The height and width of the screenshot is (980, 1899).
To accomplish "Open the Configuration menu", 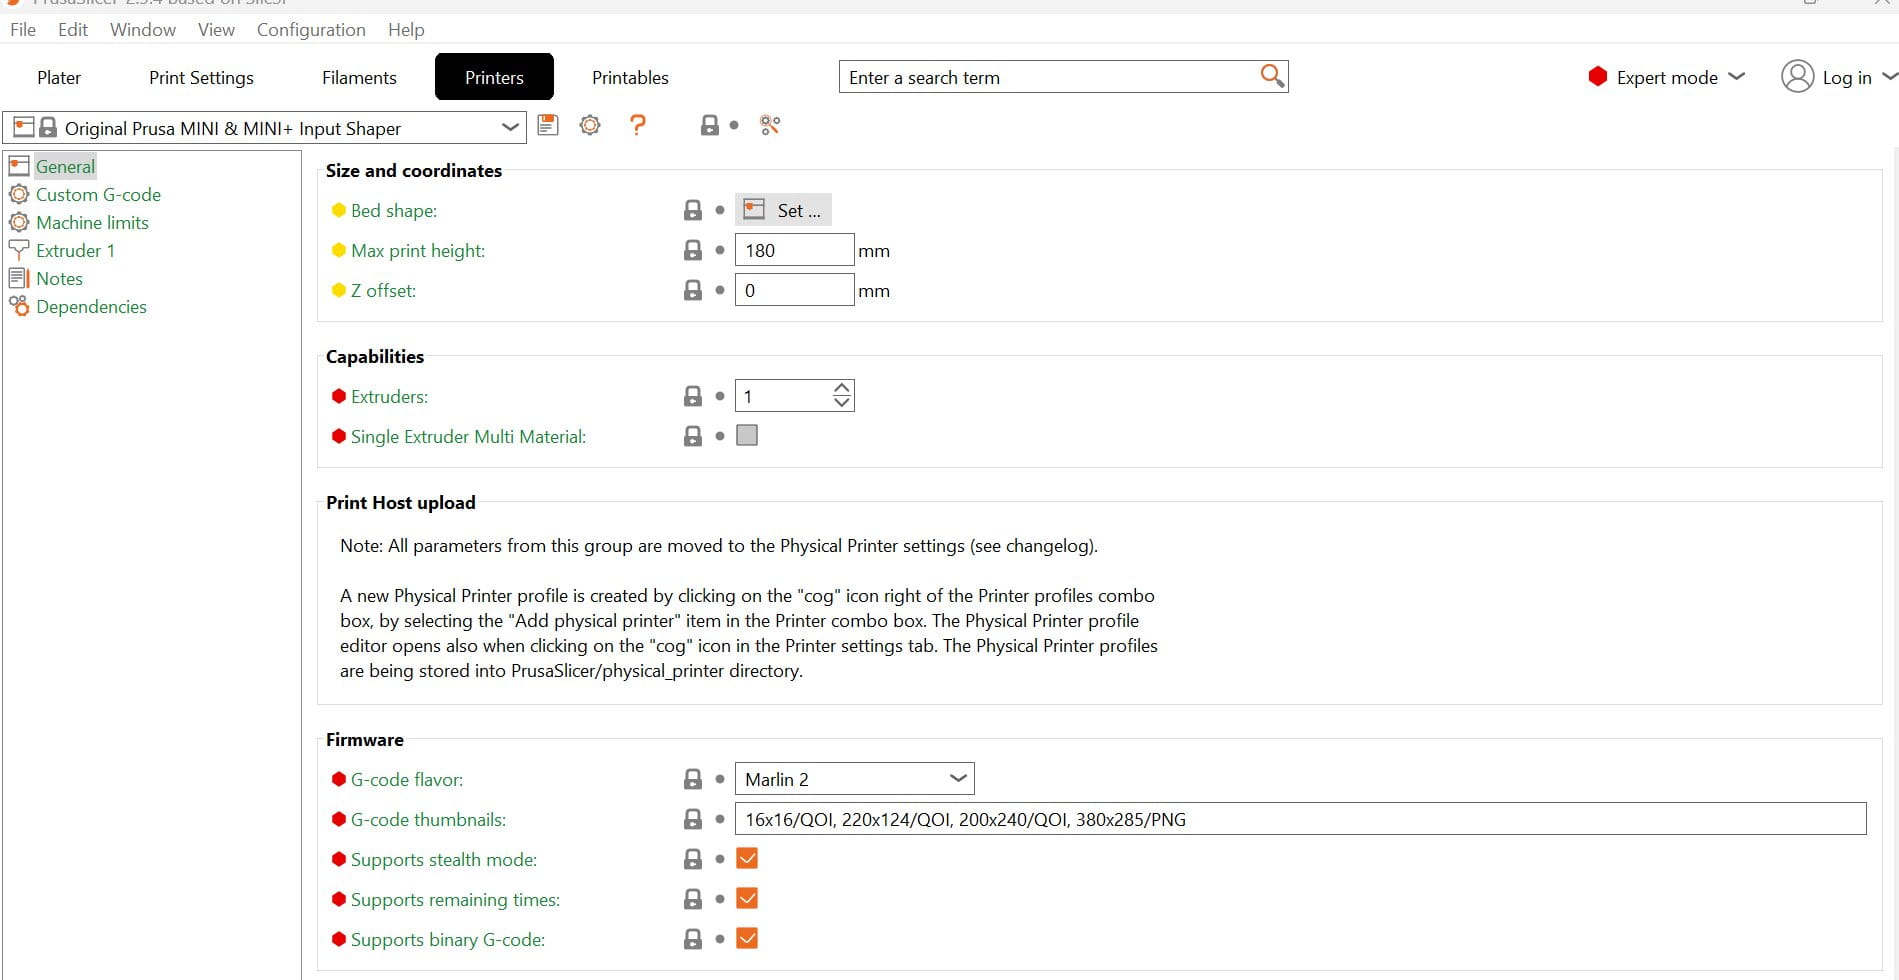I will pyautogui.click(x=311, y=29).
